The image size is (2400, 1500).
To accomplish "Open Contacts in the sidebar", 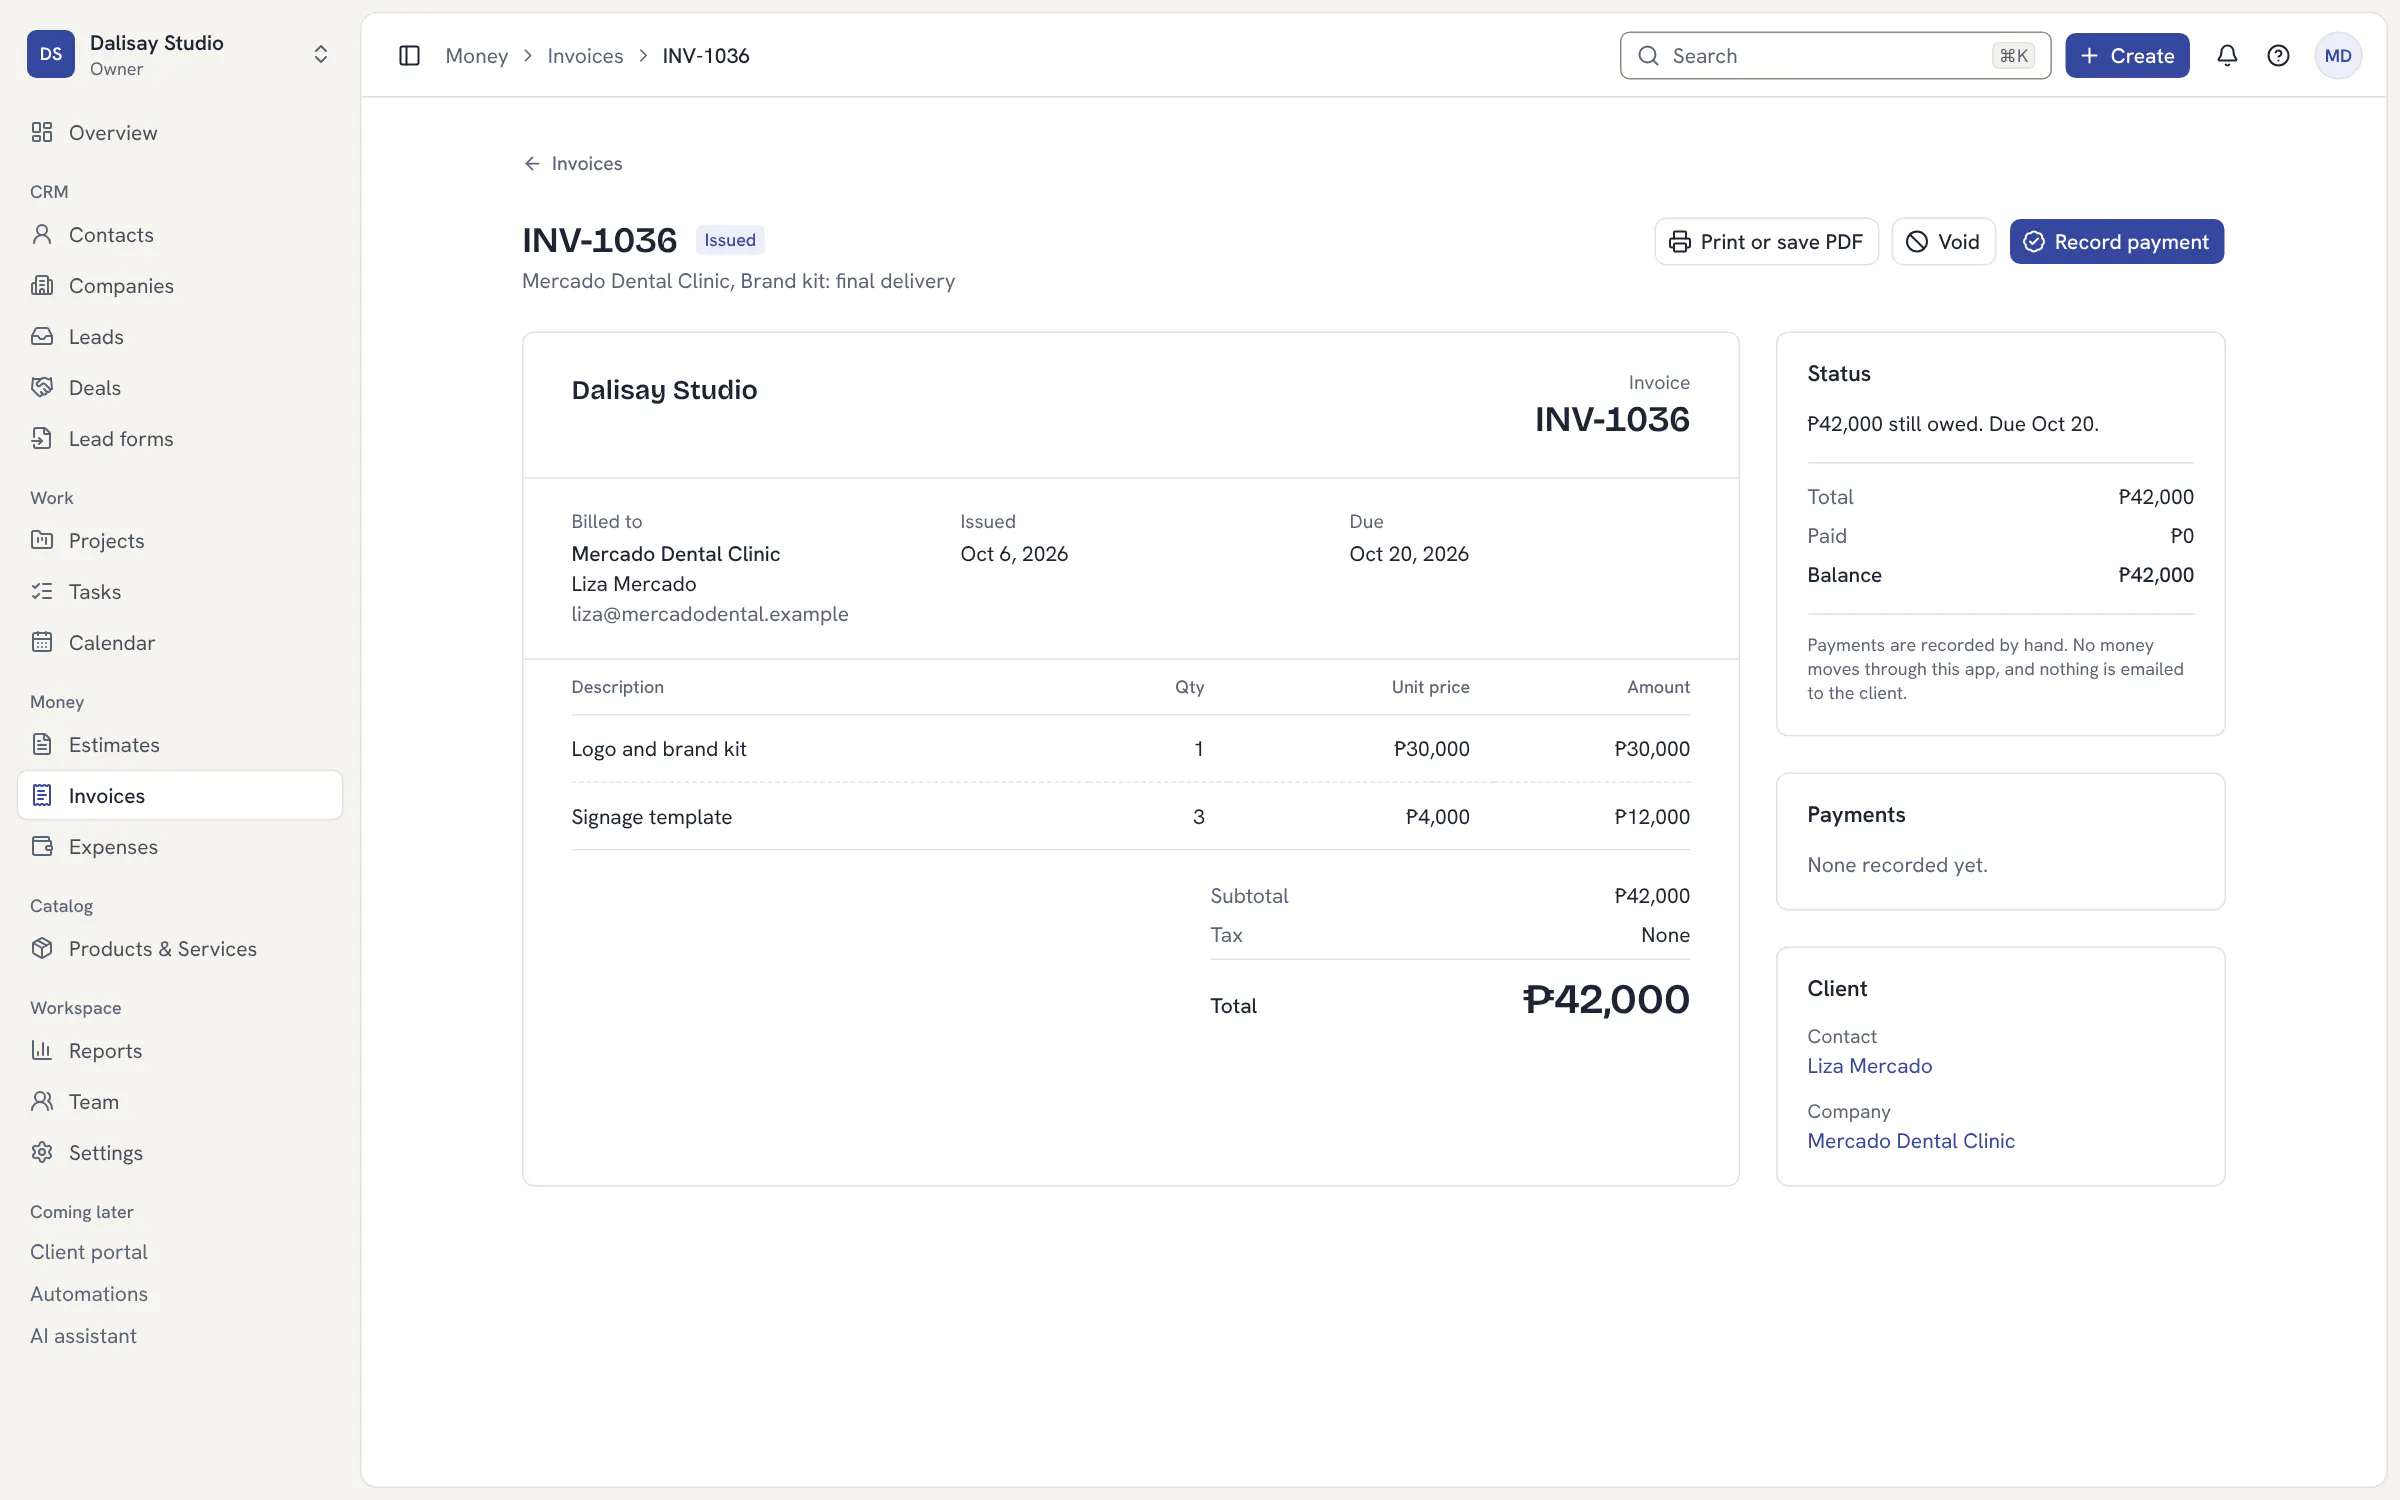I will (x=180, y=235).
